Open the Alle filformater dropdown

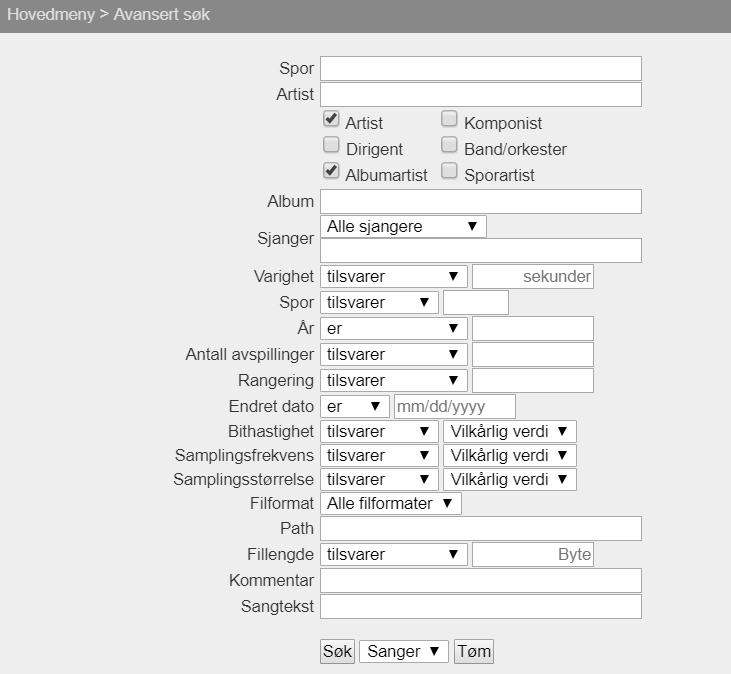tap(391, 503)
